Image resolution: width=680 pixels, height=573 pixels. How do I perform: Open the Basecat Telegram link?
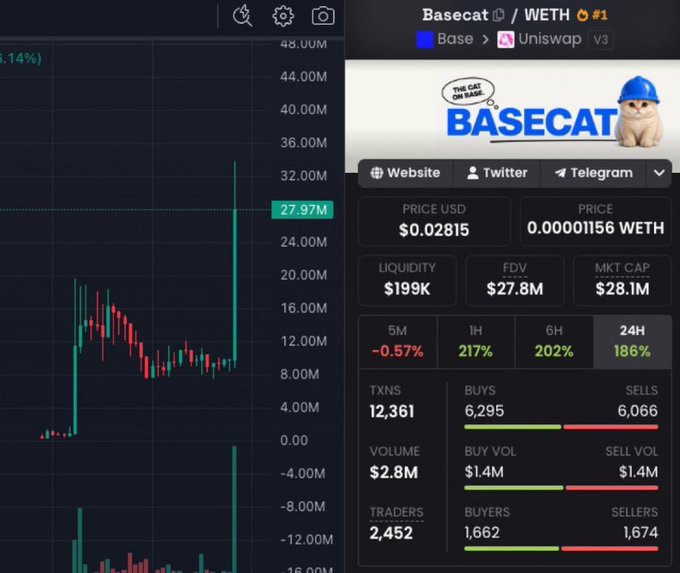[593, 173]
